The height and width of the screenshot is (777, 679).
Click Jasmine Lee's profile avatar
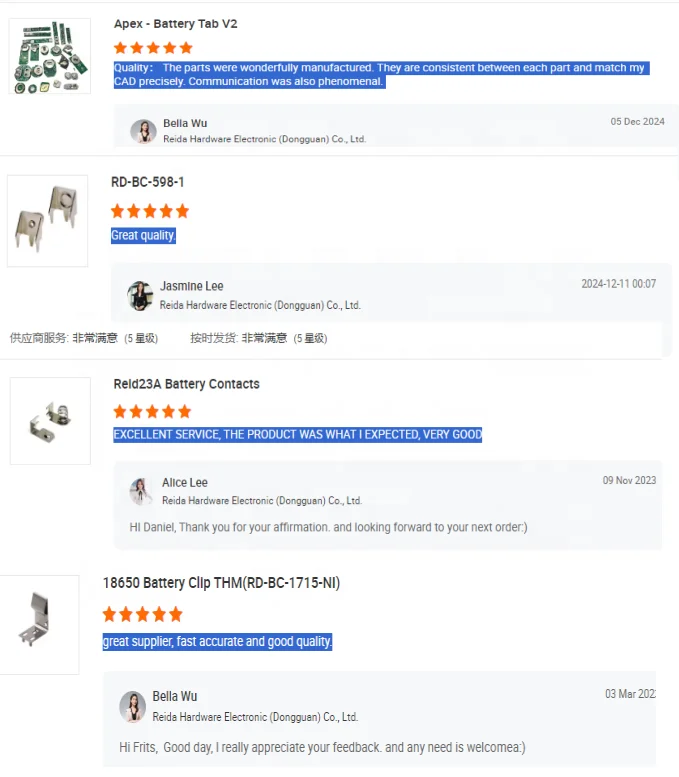(140, 296)
